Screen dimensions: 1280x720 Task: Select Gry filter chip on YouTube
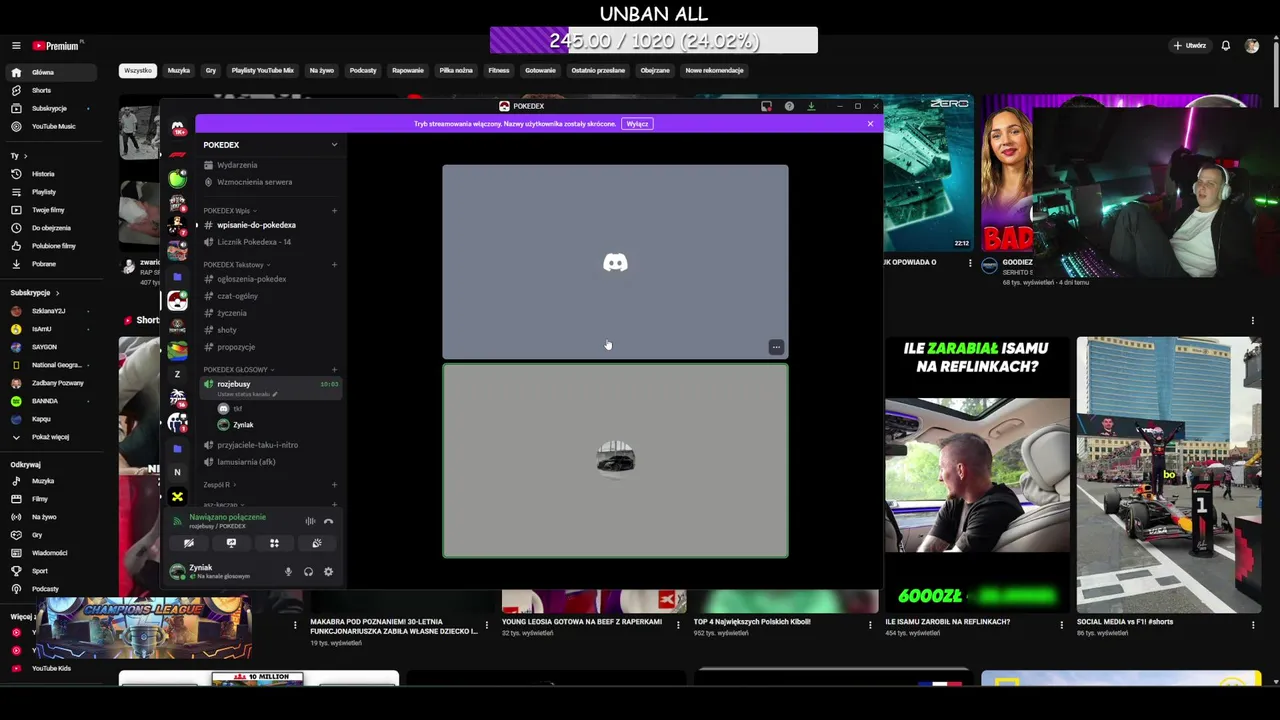(x=211, y=71)
